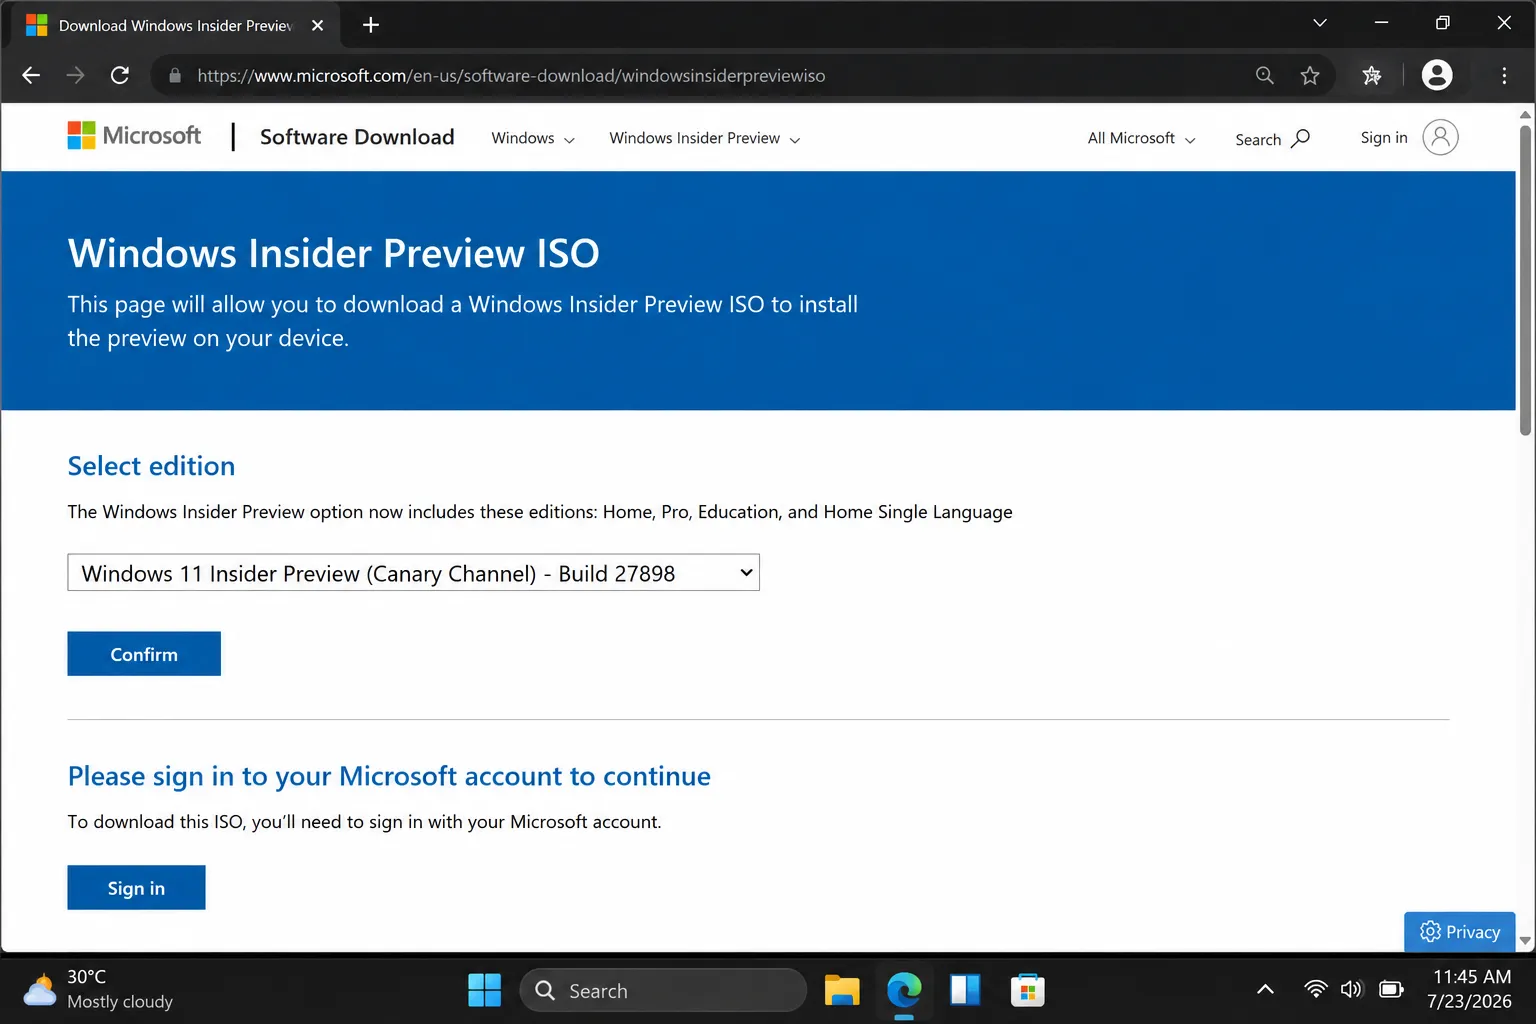Expand the Windows menu
This screenshot has width=1536, height=1024.
pyautogui.click(x=533, y=138)
